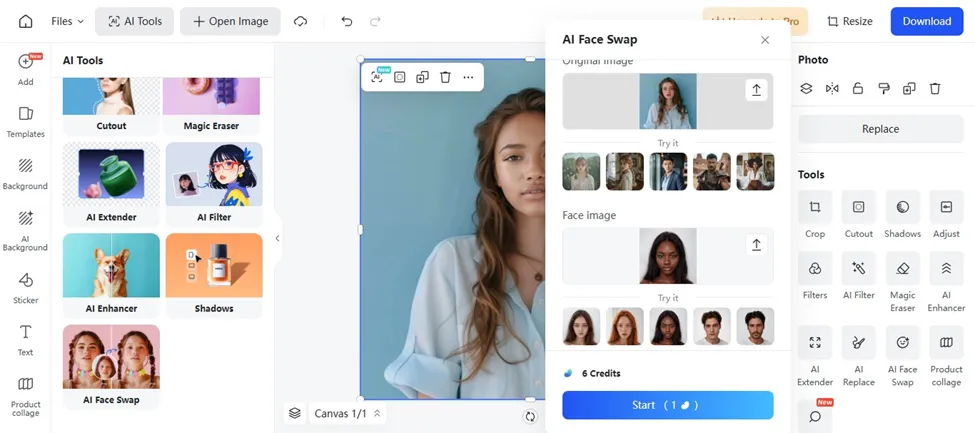Select the Shadows tool in the right Tools panel

tap(902, 215)
